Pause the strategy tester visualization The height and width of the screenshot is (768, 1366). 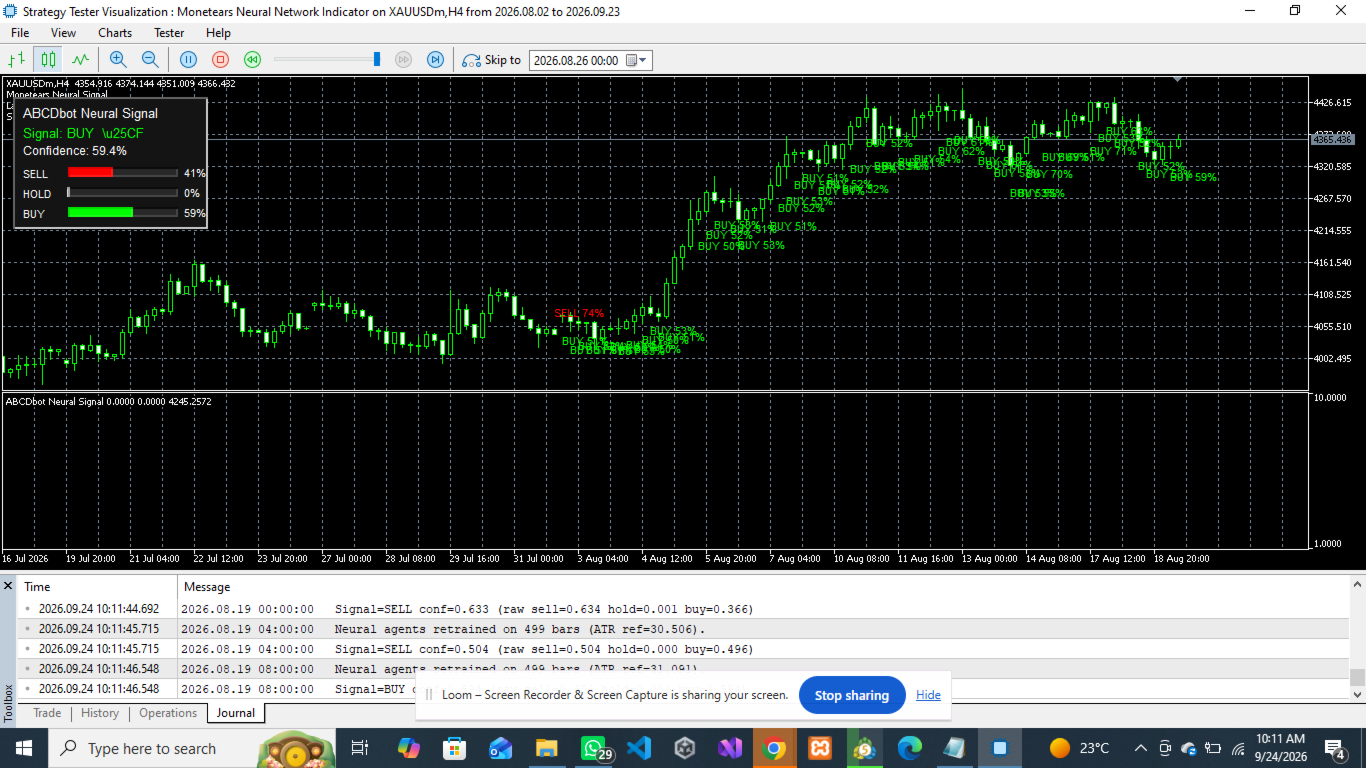[x=188, y=60]
